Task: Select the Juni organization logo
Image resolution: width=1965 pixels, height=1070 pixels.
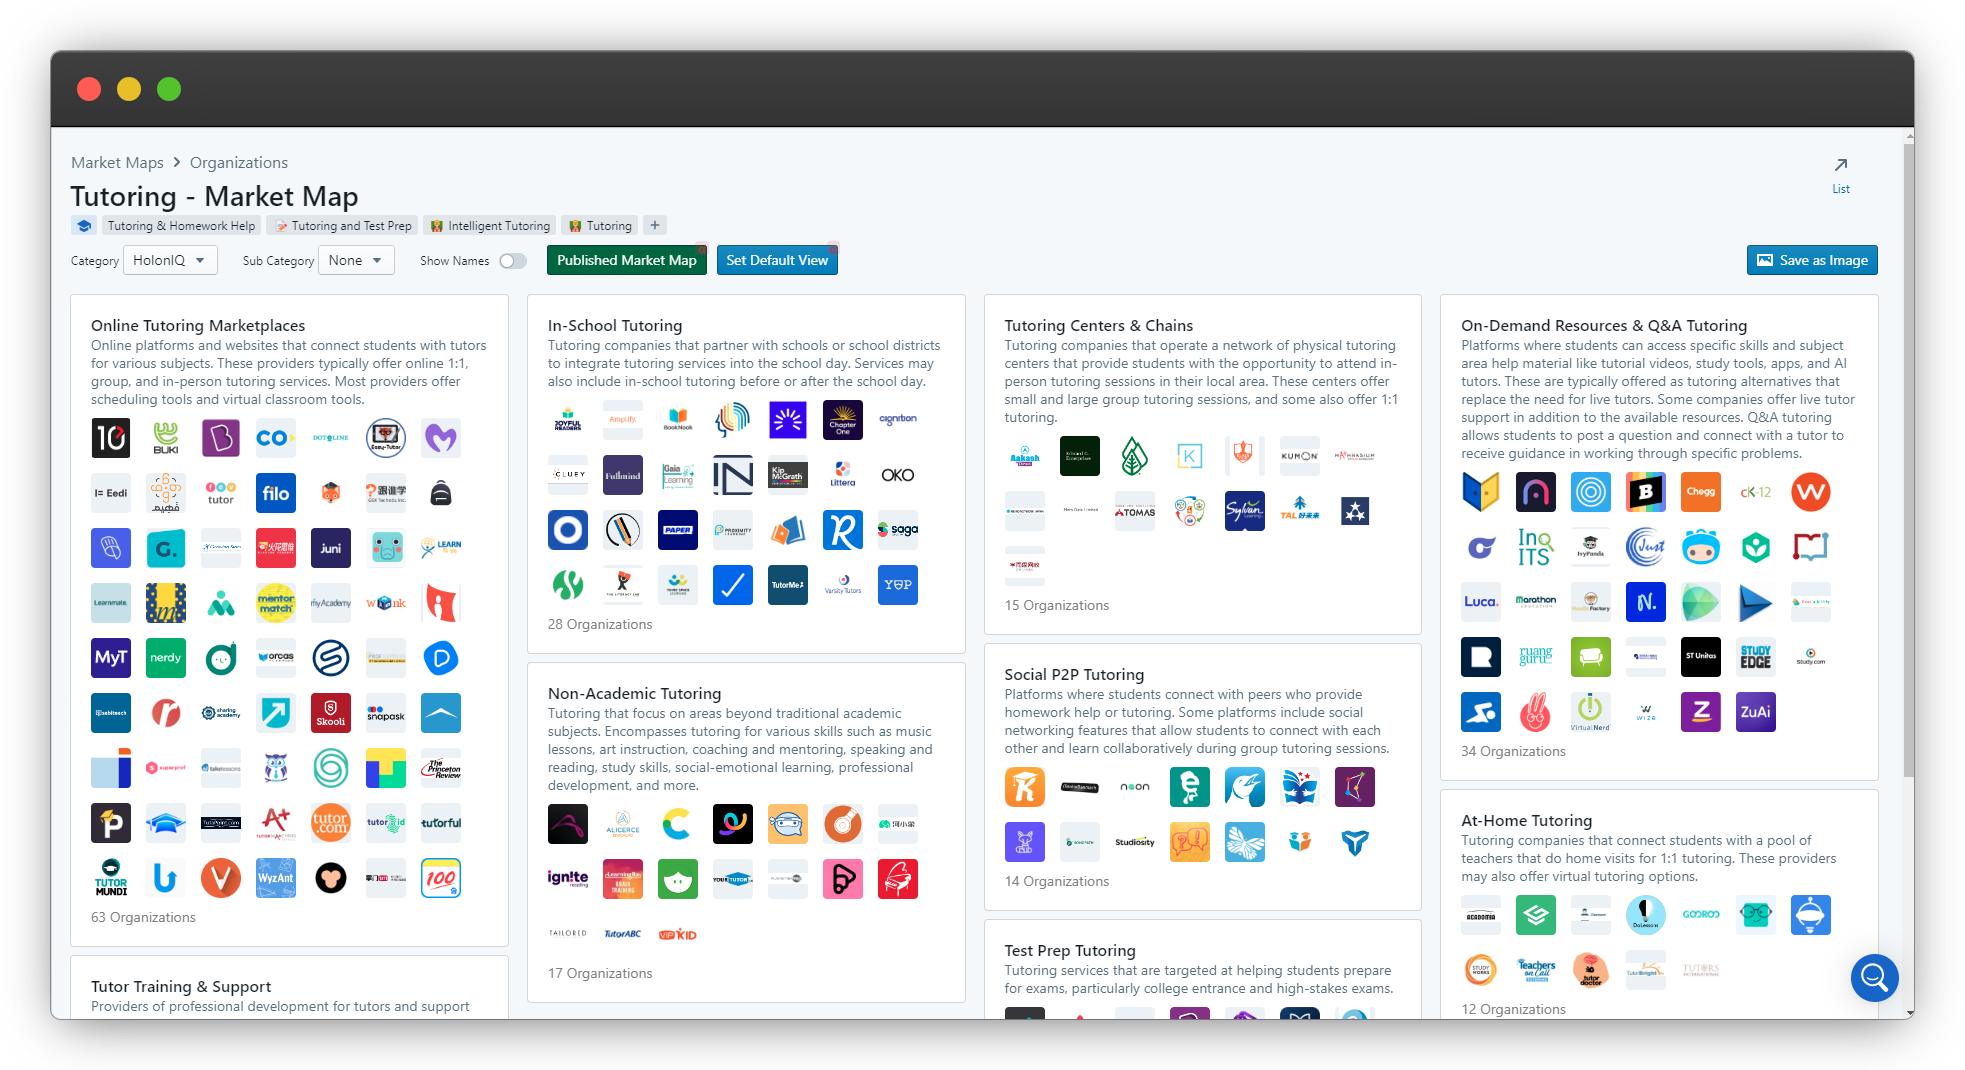Action: click(x=331, y=548)
